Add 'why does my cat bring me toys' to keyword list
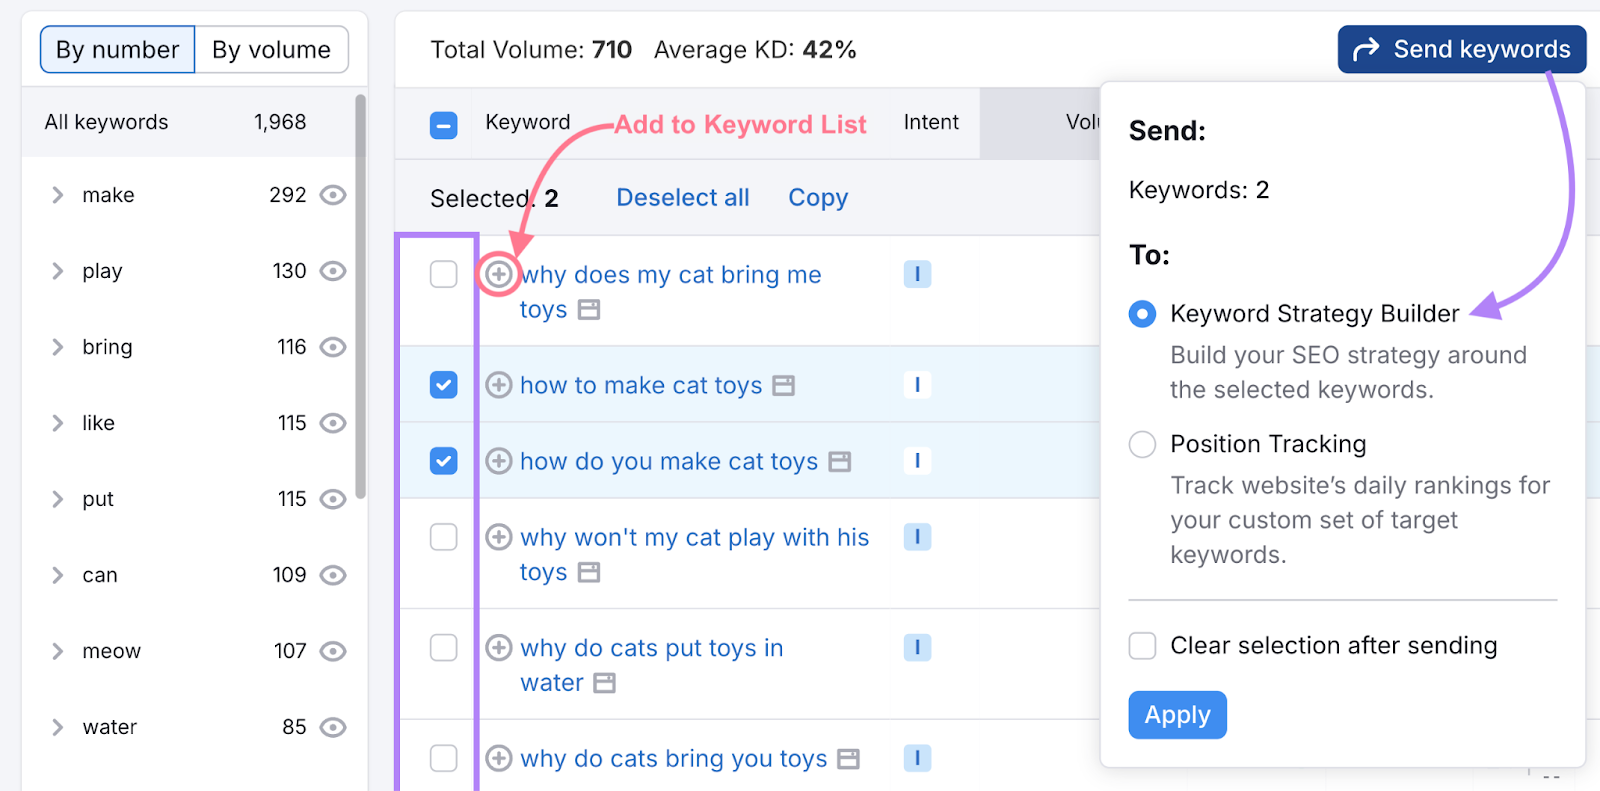 point(499,273)
